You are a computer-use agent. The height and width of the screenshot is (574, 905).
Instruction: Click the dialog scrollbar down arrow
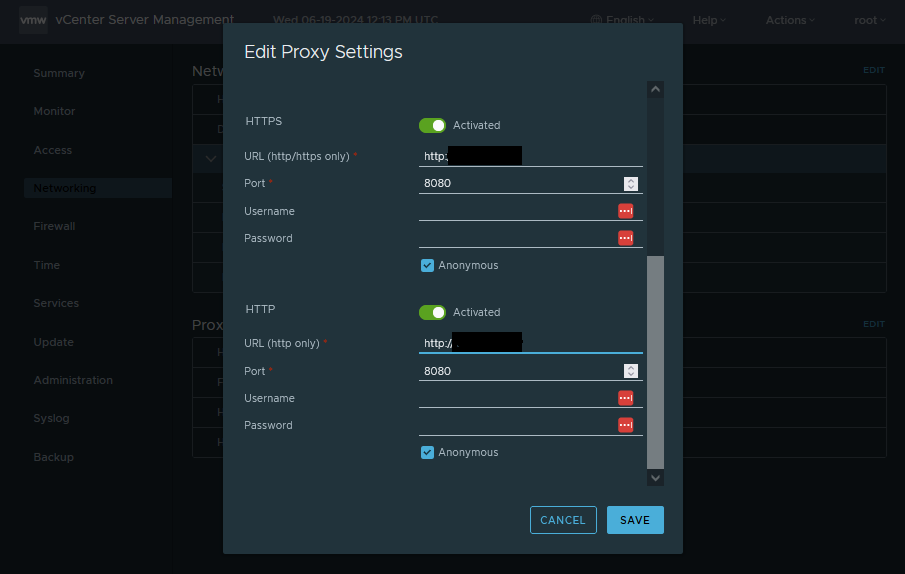[655, 478]
